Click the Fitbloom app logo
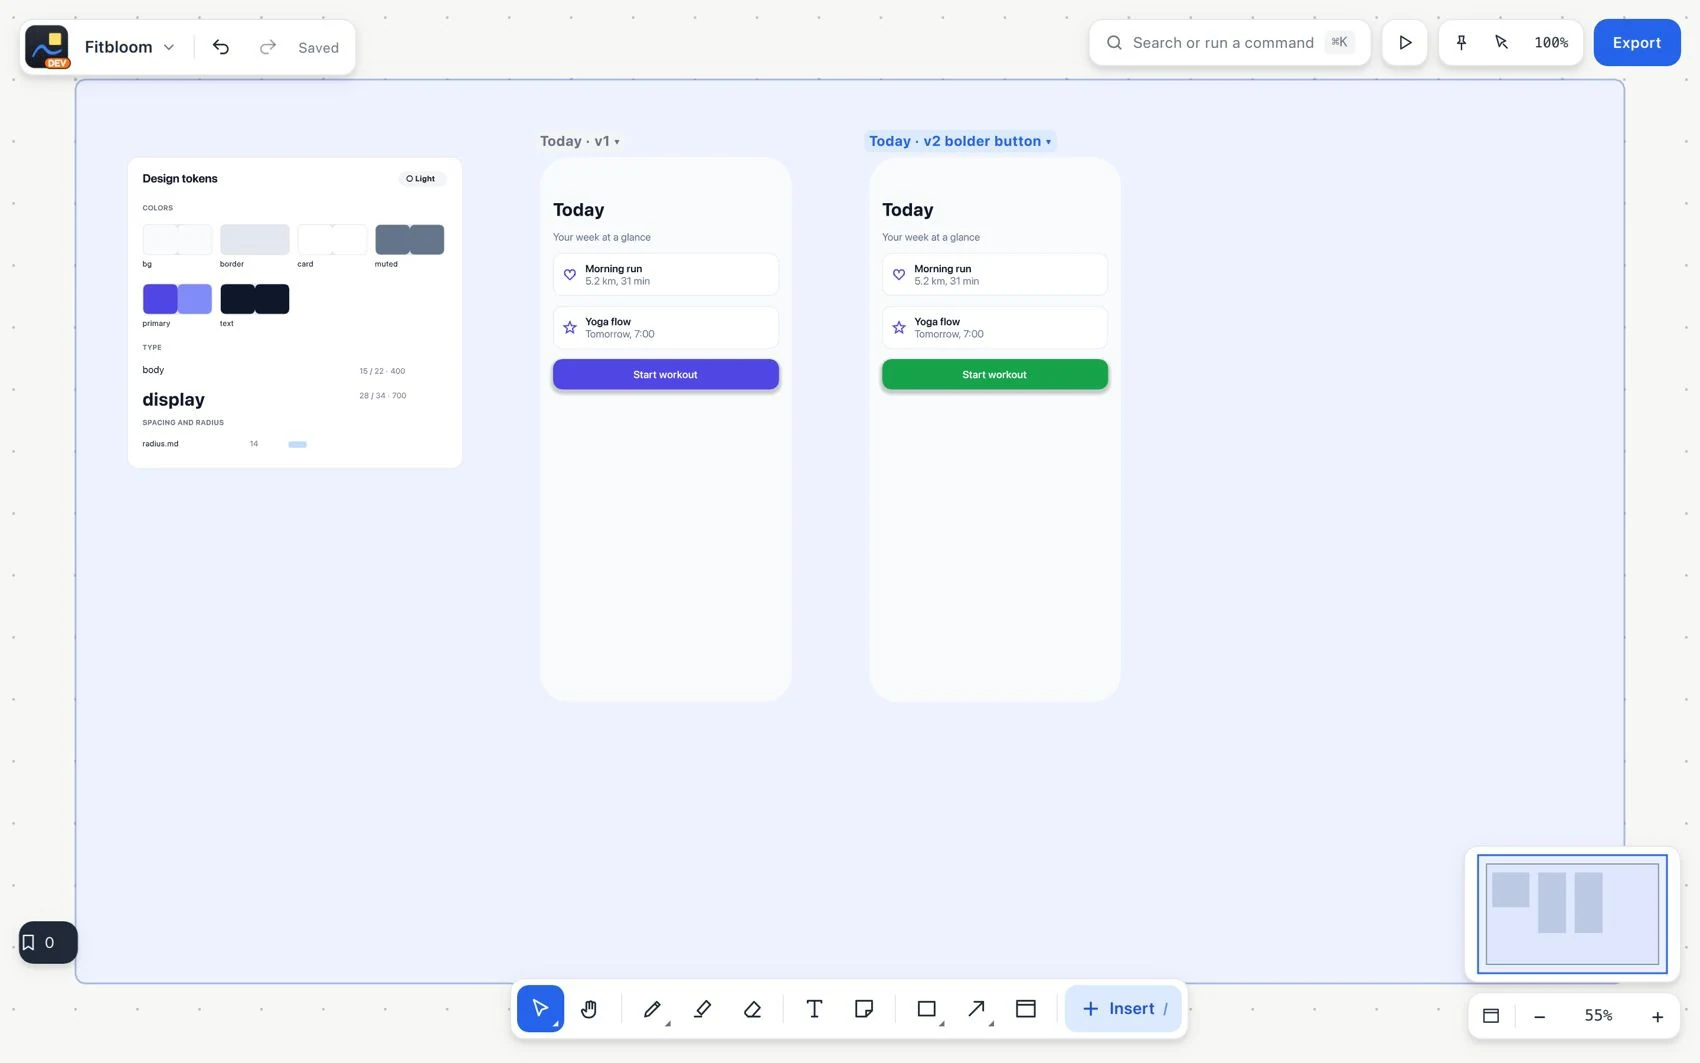 click(47, 47)
